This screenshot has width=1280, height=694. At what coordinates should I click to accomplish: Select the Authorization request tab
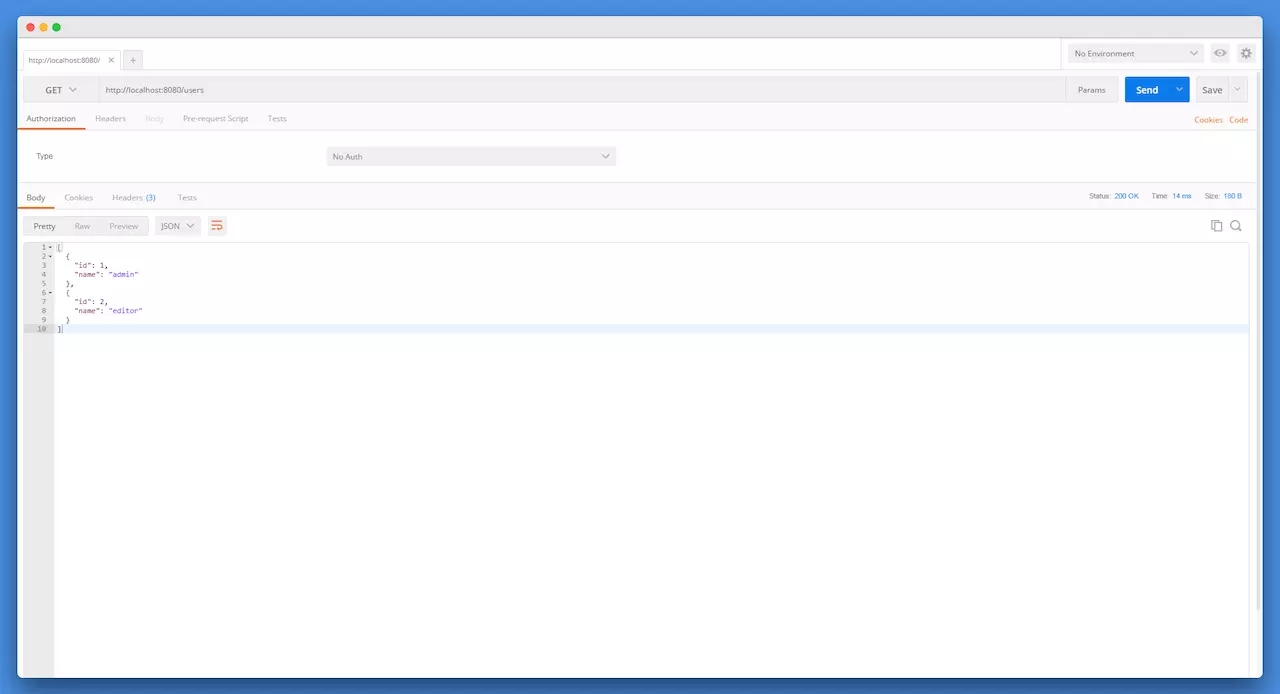(x=51, y=118)
